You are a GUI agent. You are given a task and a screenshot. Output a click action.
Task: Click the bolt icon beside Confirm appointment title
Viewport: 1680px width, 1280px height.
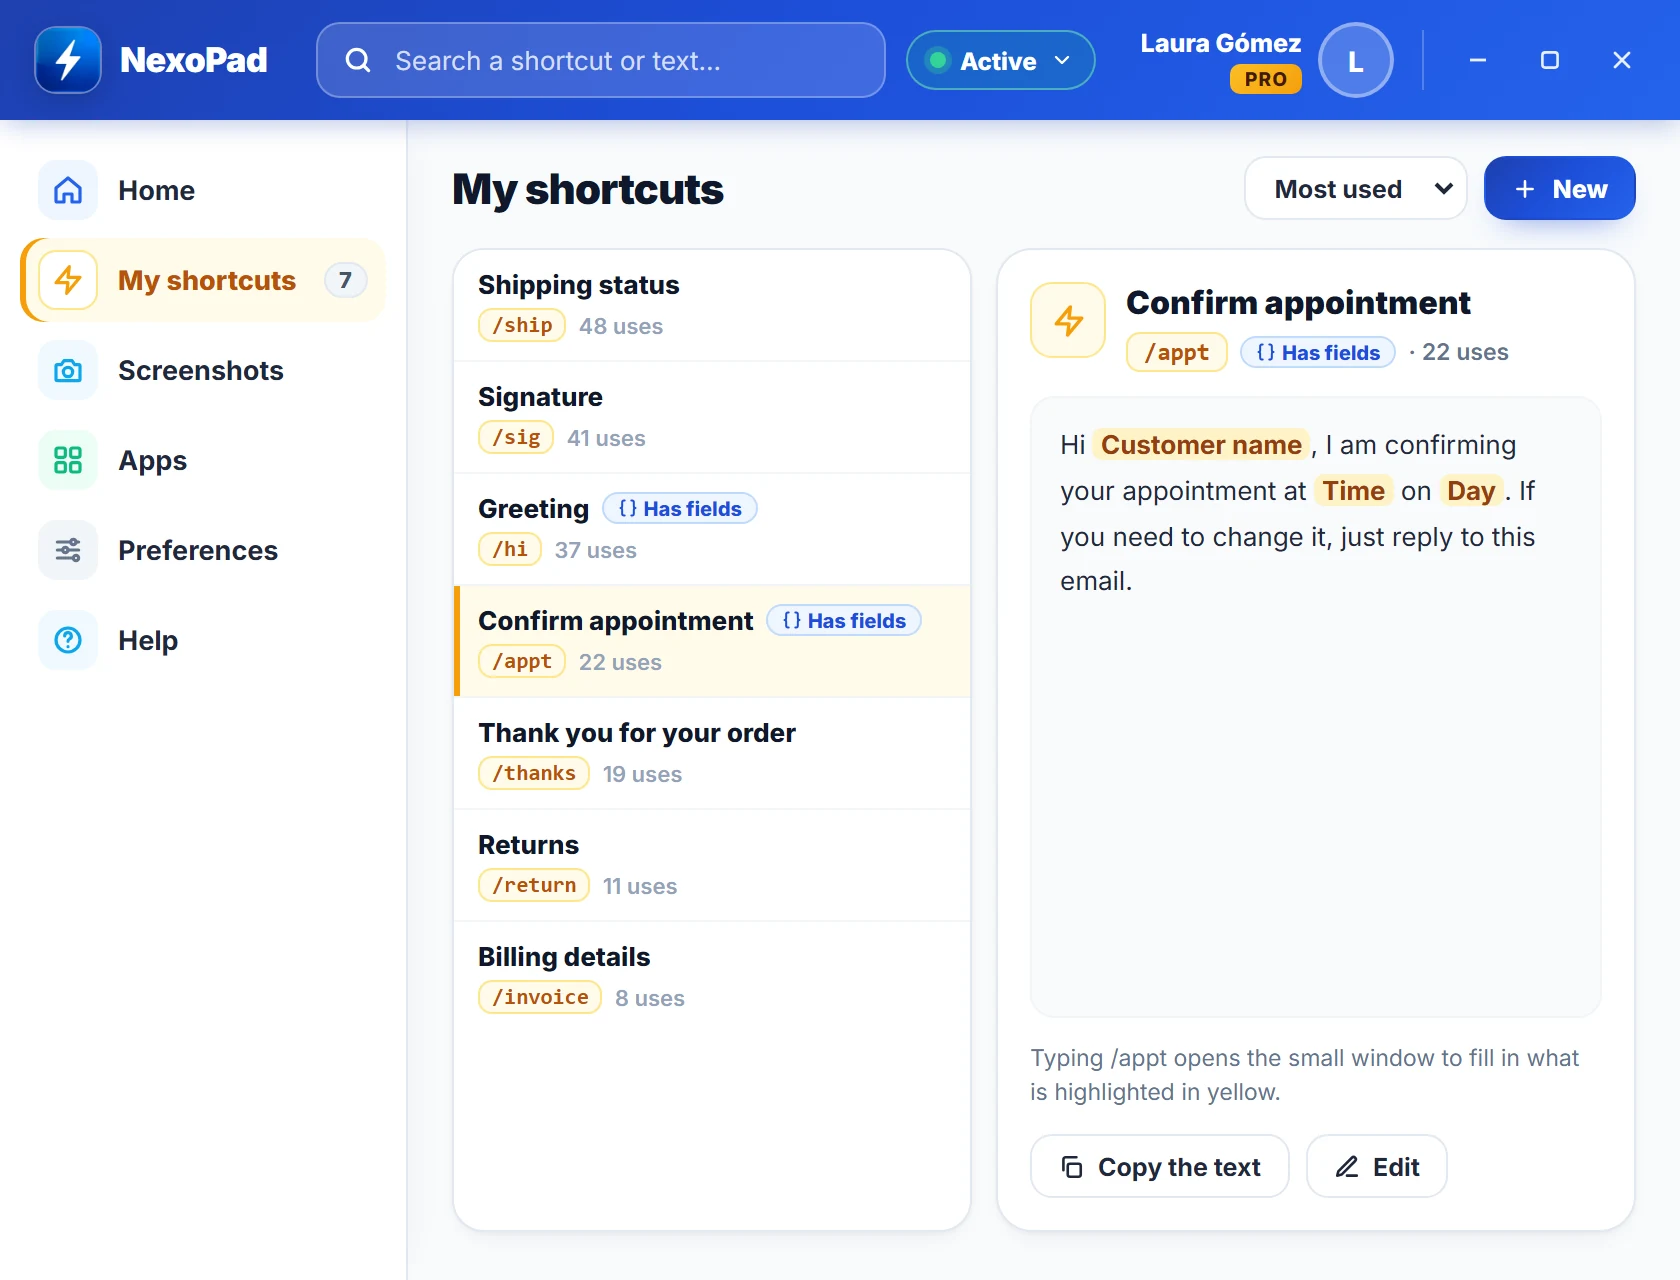tap(1068, 320)
